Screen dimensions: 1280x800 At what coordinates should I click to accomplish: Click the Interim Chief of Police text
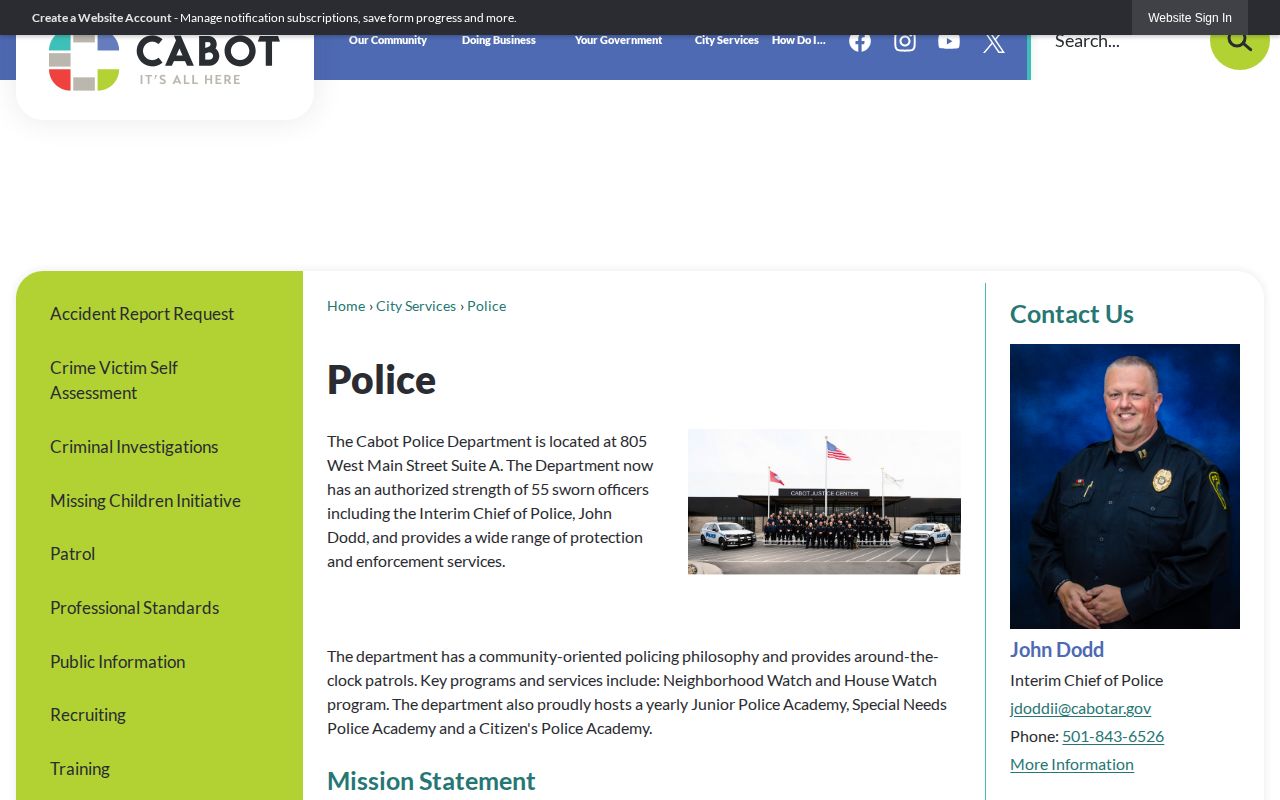pyautogui.click(x=1086, y=680)
